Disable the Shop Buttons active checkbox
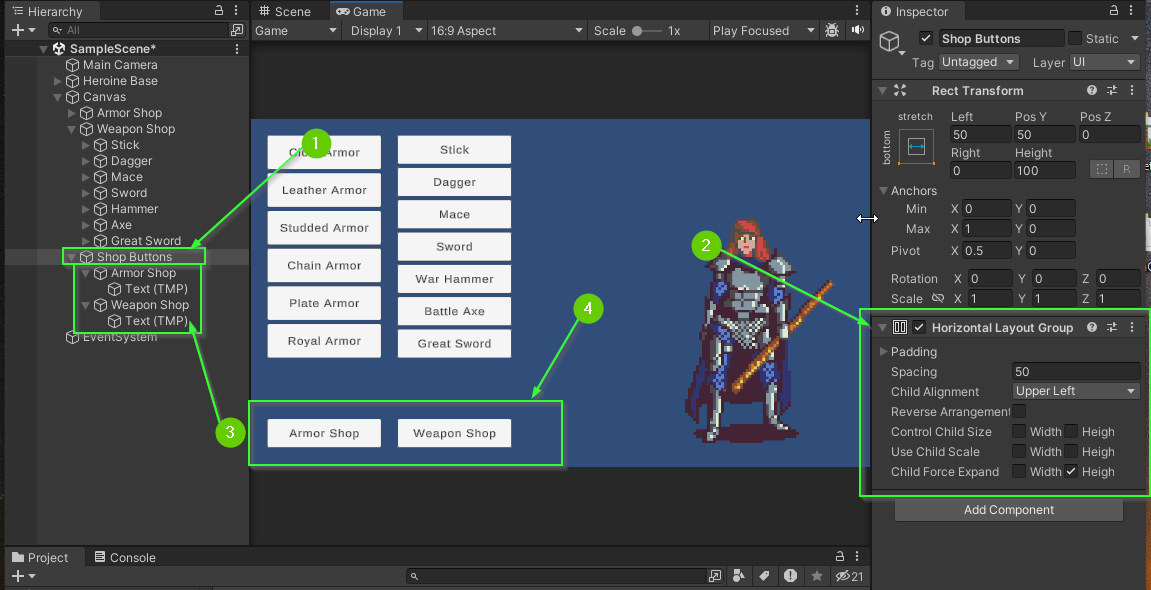This screenshot has height=590, width=1151. (x=925, y=38)
